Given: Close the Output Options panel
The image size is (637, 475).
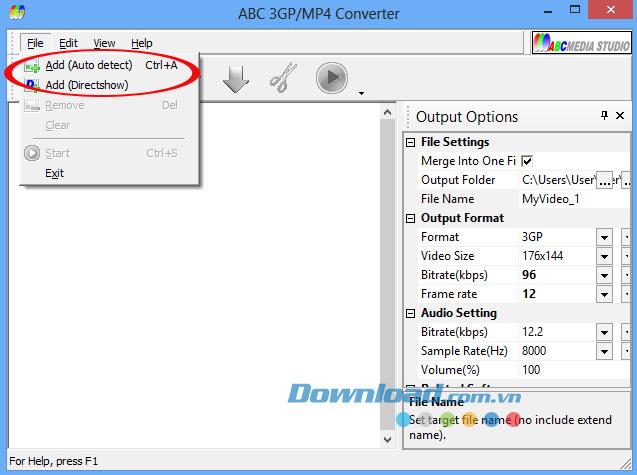Looking at the screenshot, I should (x=620, y=116).
